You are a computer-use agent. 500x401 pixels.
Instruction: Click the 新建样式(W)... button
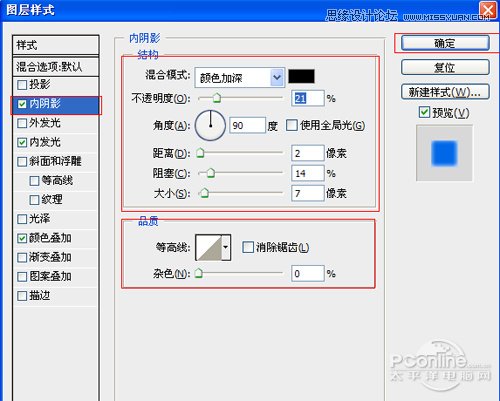tap(445, 92)
